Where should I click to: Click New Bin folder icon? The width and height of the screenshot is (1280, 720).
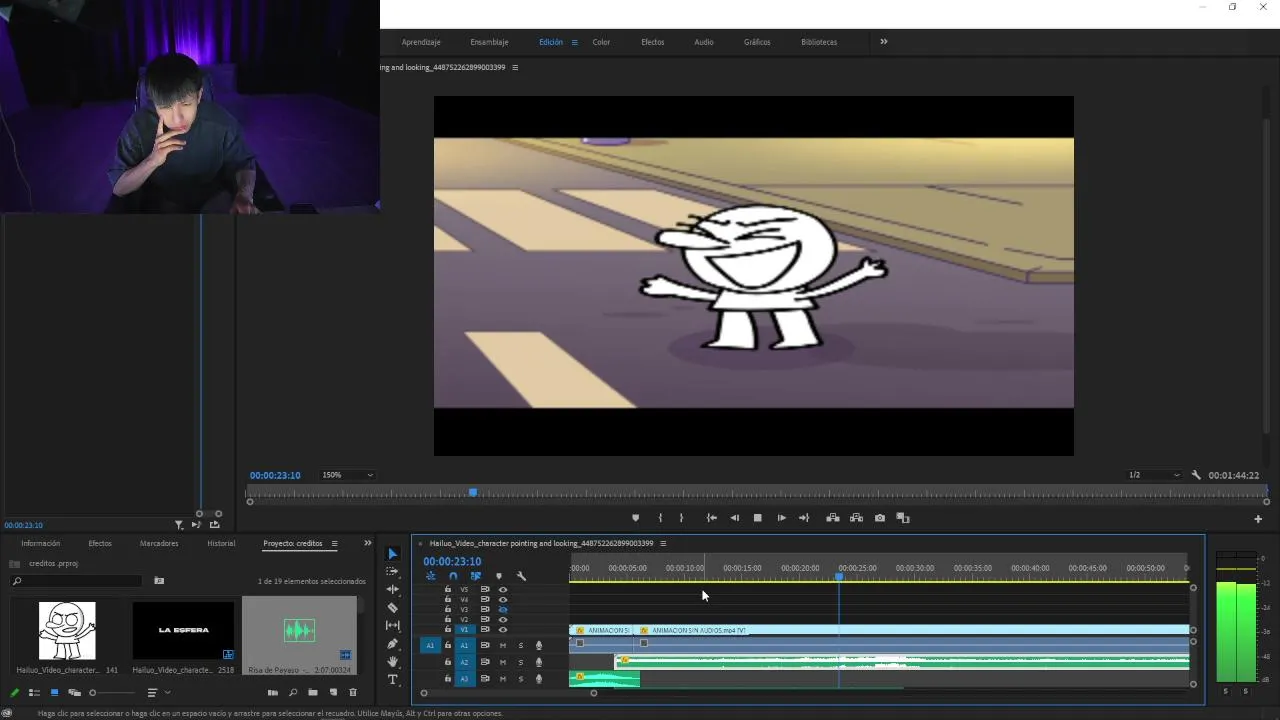[x=313, y=692]
